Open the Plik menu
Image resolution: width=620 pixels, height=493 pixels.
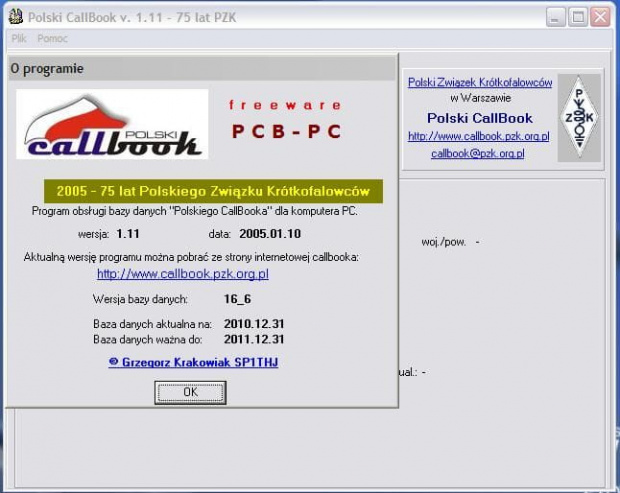tap(19, 38)
